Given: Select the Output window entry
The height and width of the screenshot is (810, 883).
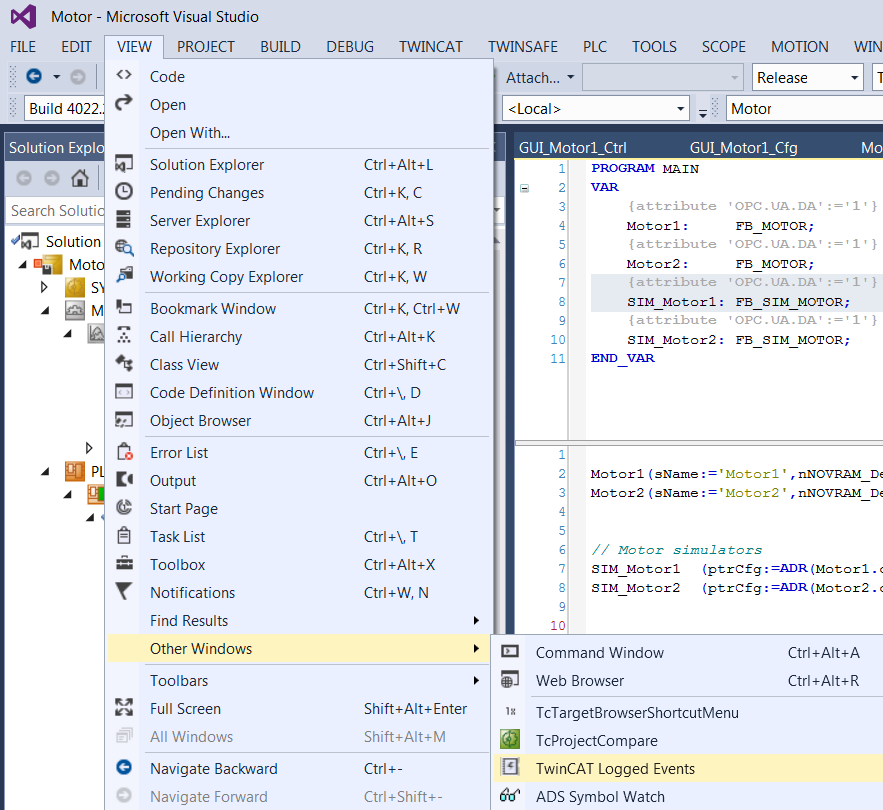Looking at the screenshot, I should (173, 481).
